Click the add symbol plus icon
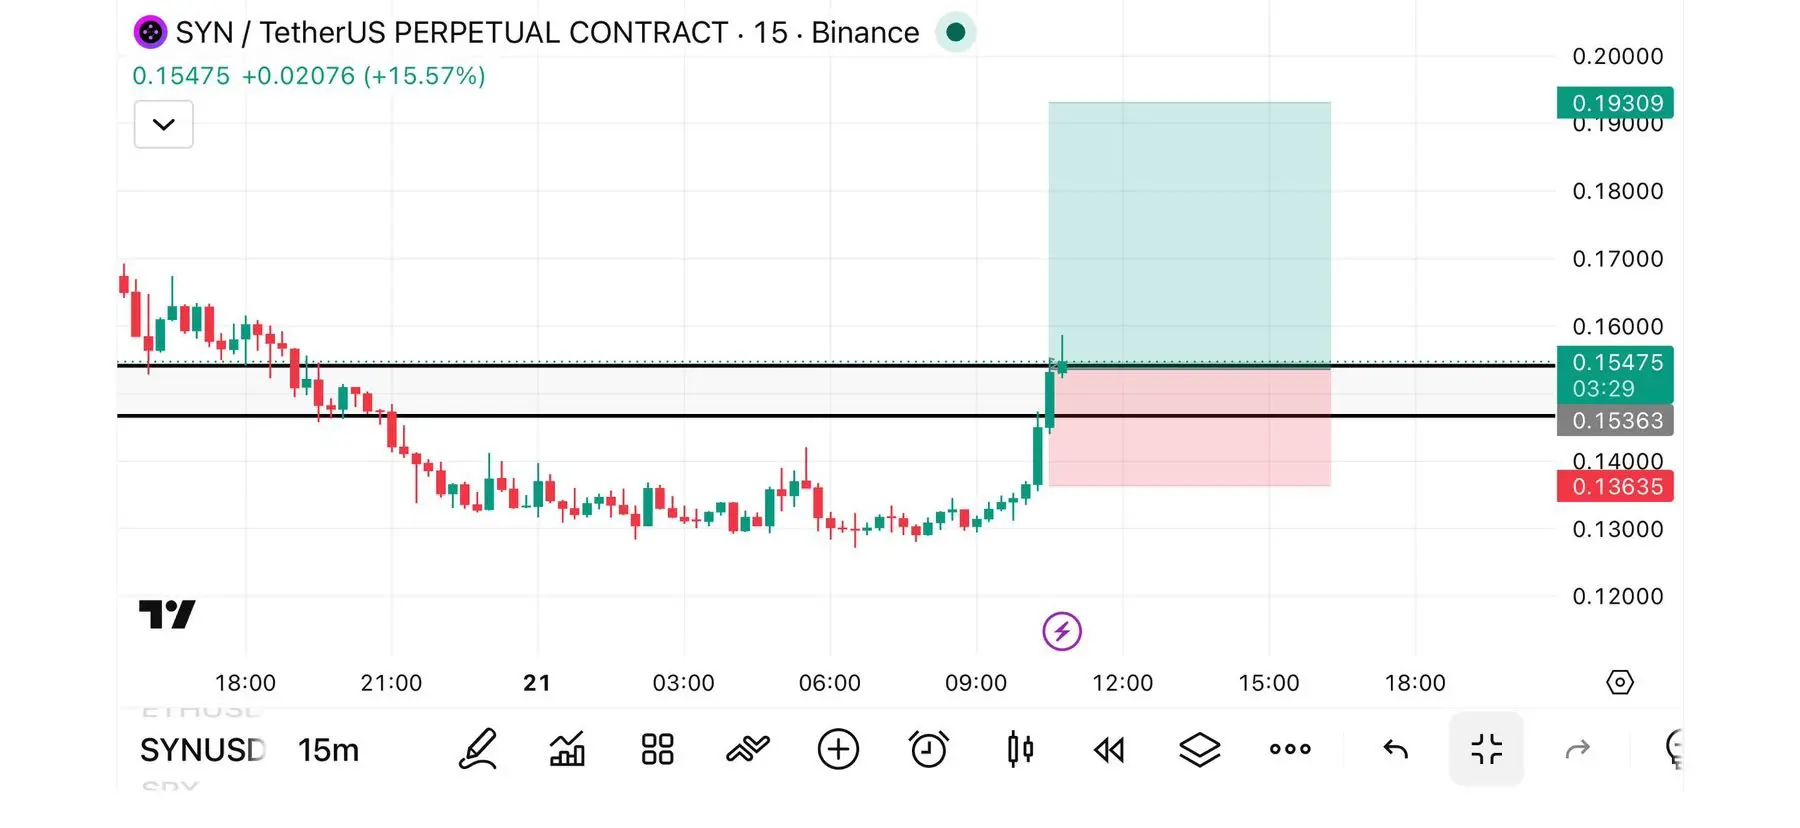The image size is (1800, 828). click(838, 749)
